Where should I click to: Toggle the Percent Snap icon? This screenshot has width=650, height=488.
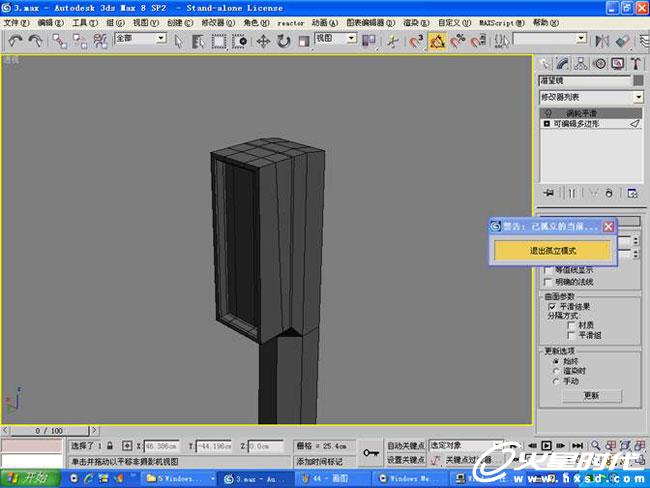[x=458, y=41]
